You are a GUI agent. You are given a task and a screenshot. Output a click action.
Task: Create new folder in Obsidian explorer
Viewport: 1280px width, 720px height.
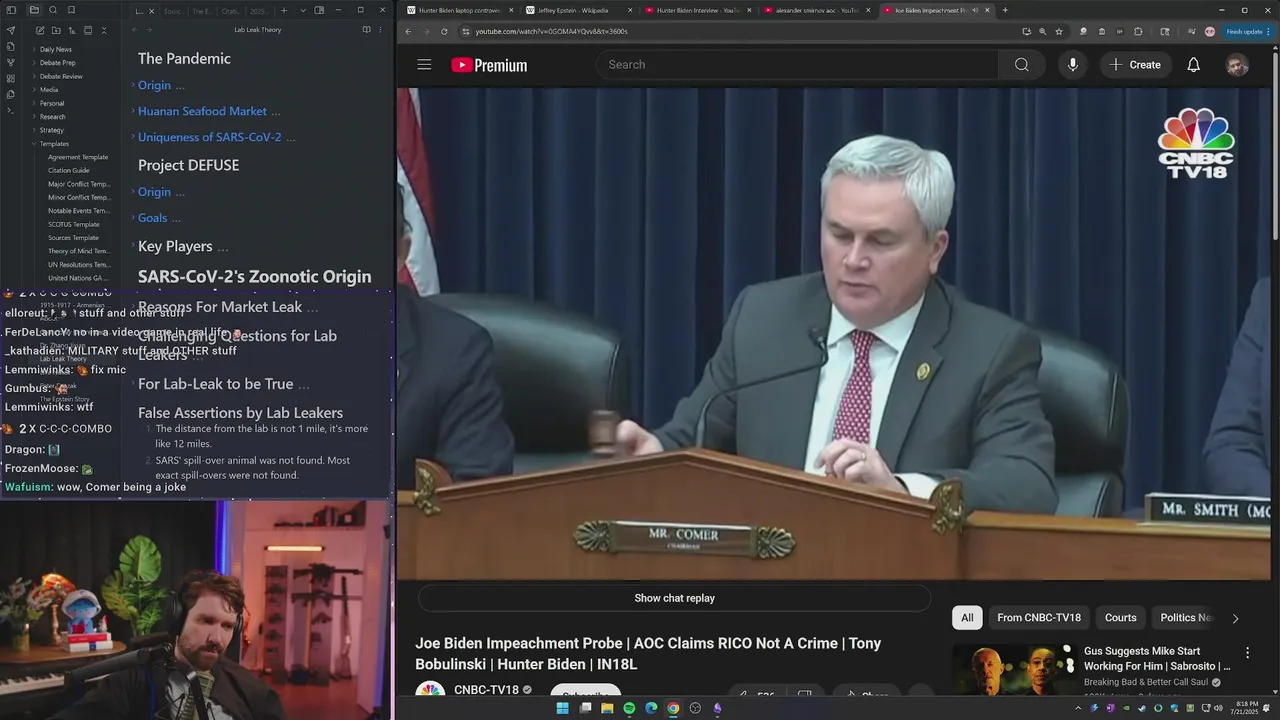pos(56,30)
